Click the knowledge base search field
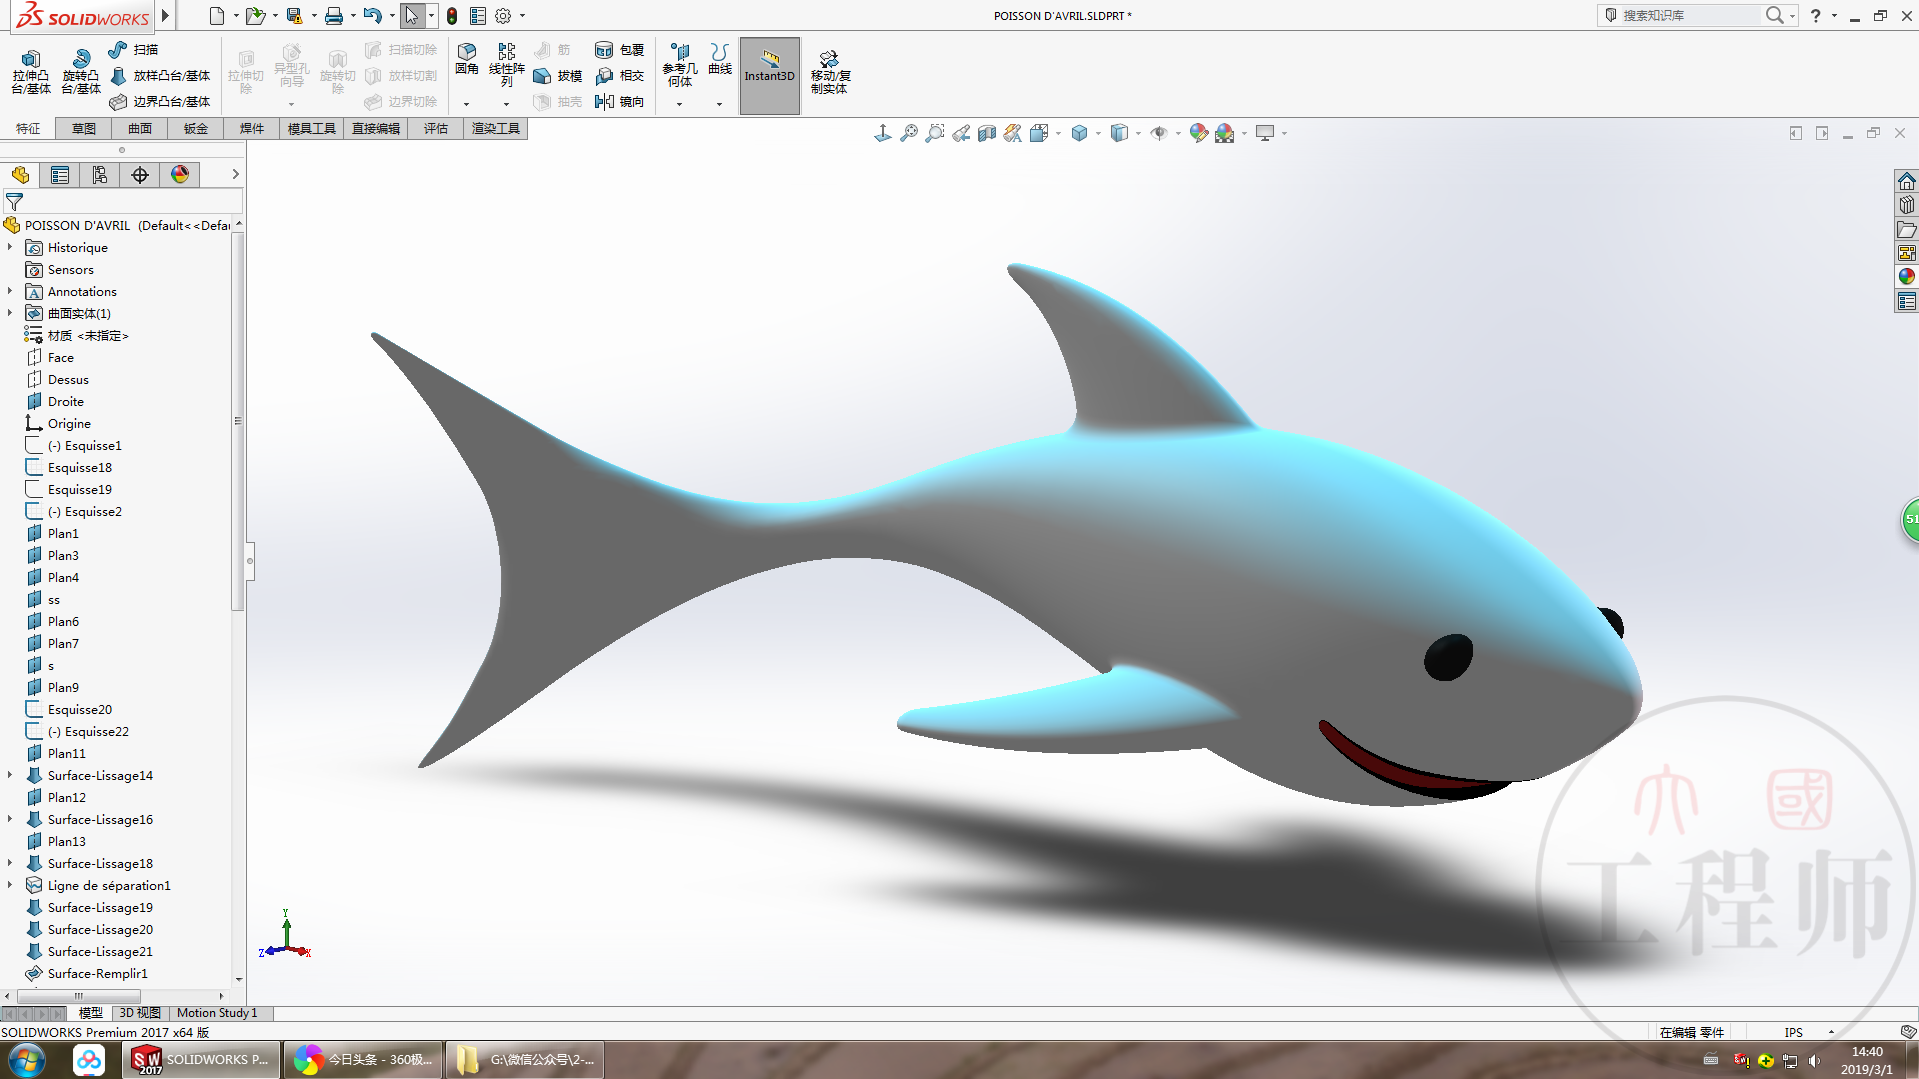 (1688, 15)
